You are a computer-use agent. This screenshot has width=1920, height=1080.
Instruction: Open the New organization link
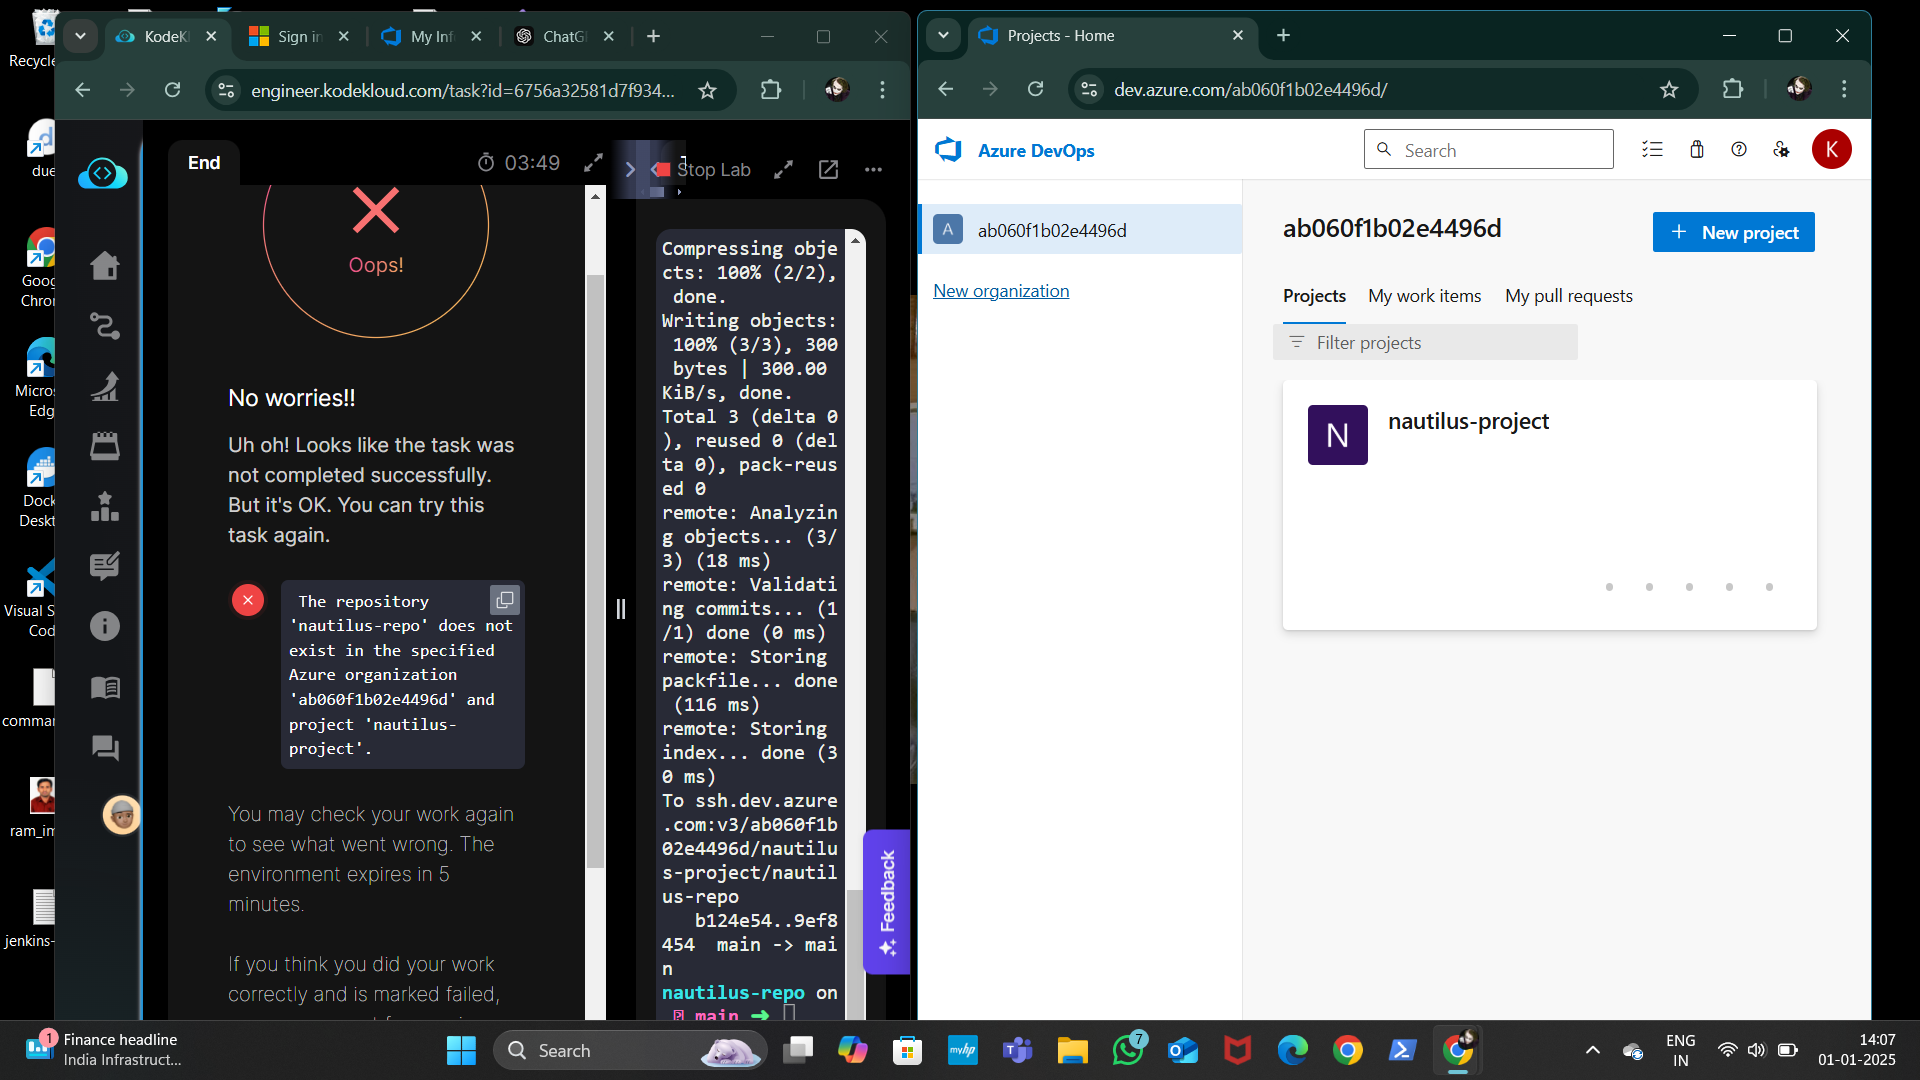tap(1001, 291)
